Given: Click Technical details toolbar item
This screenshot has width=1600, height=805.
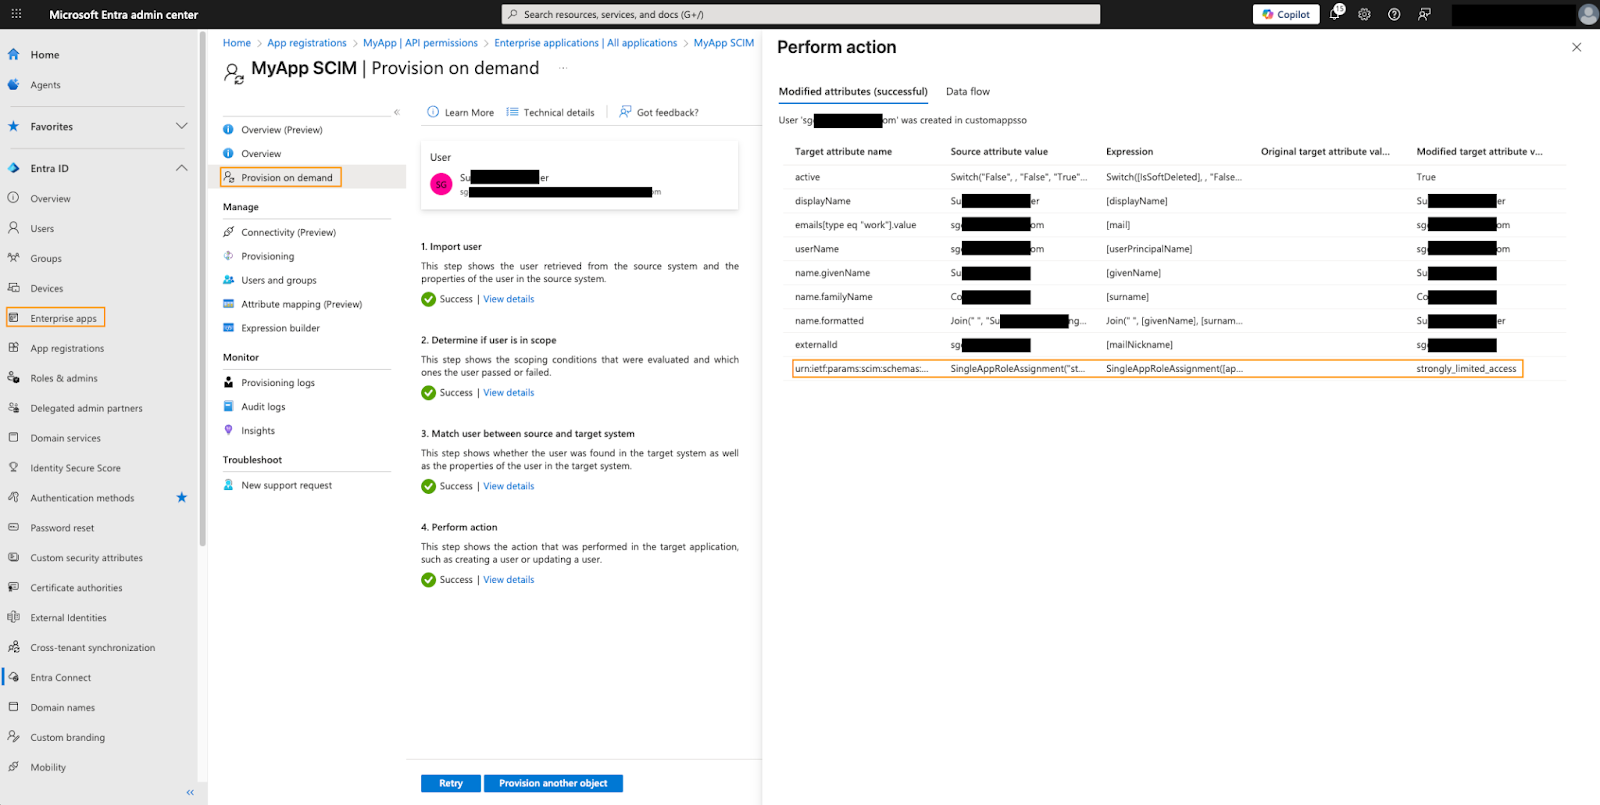Looking at the screenshot, I should coord(550,113).
